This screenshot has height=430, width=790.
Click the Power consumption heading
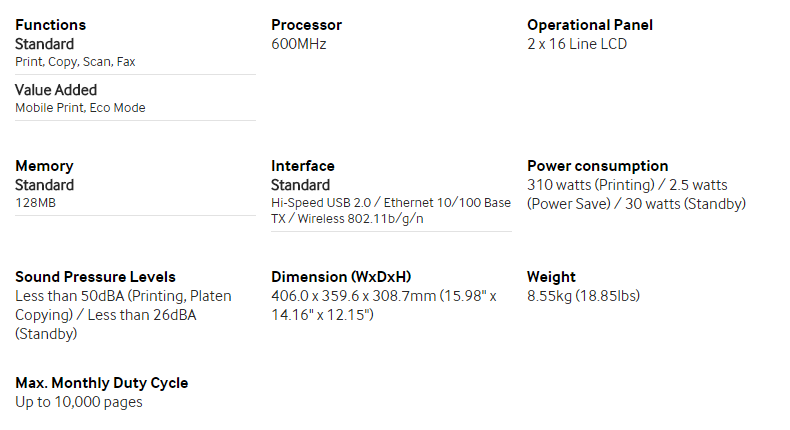[598, 166]
